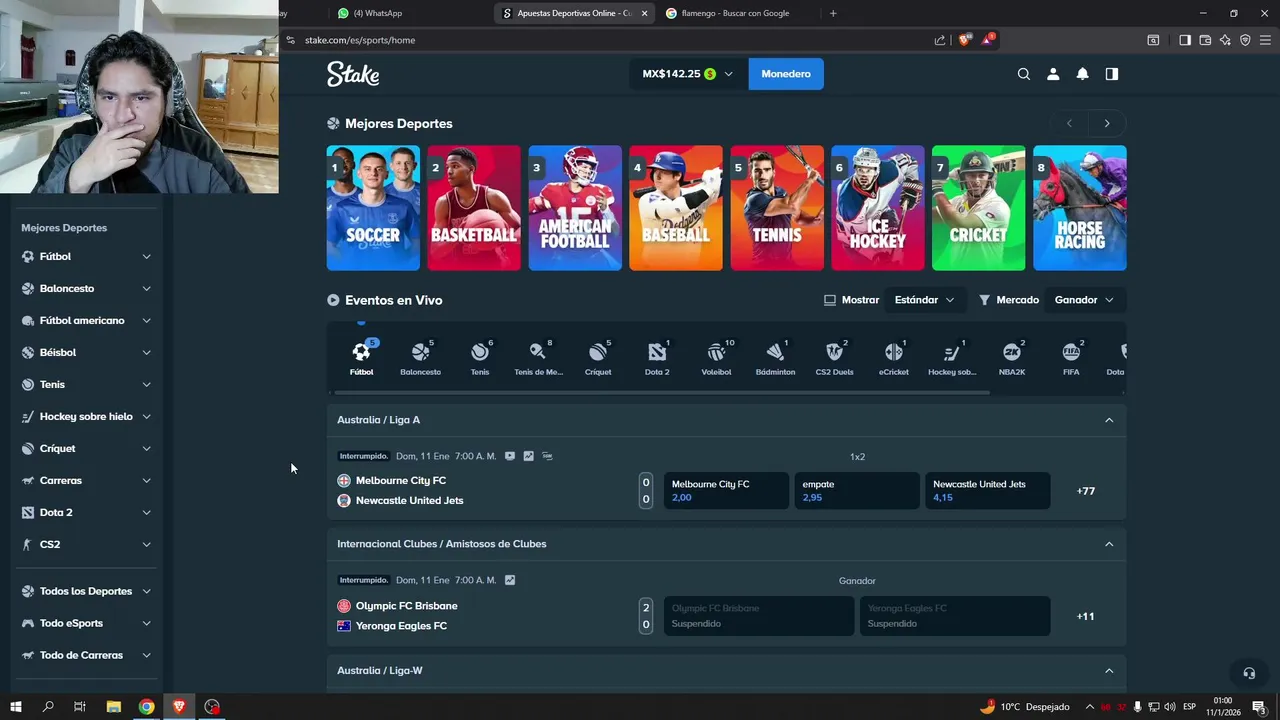The height and width of the screenshot is (720, 1280).
Task: Open the notifications bell
Action: click(1082, 74)
